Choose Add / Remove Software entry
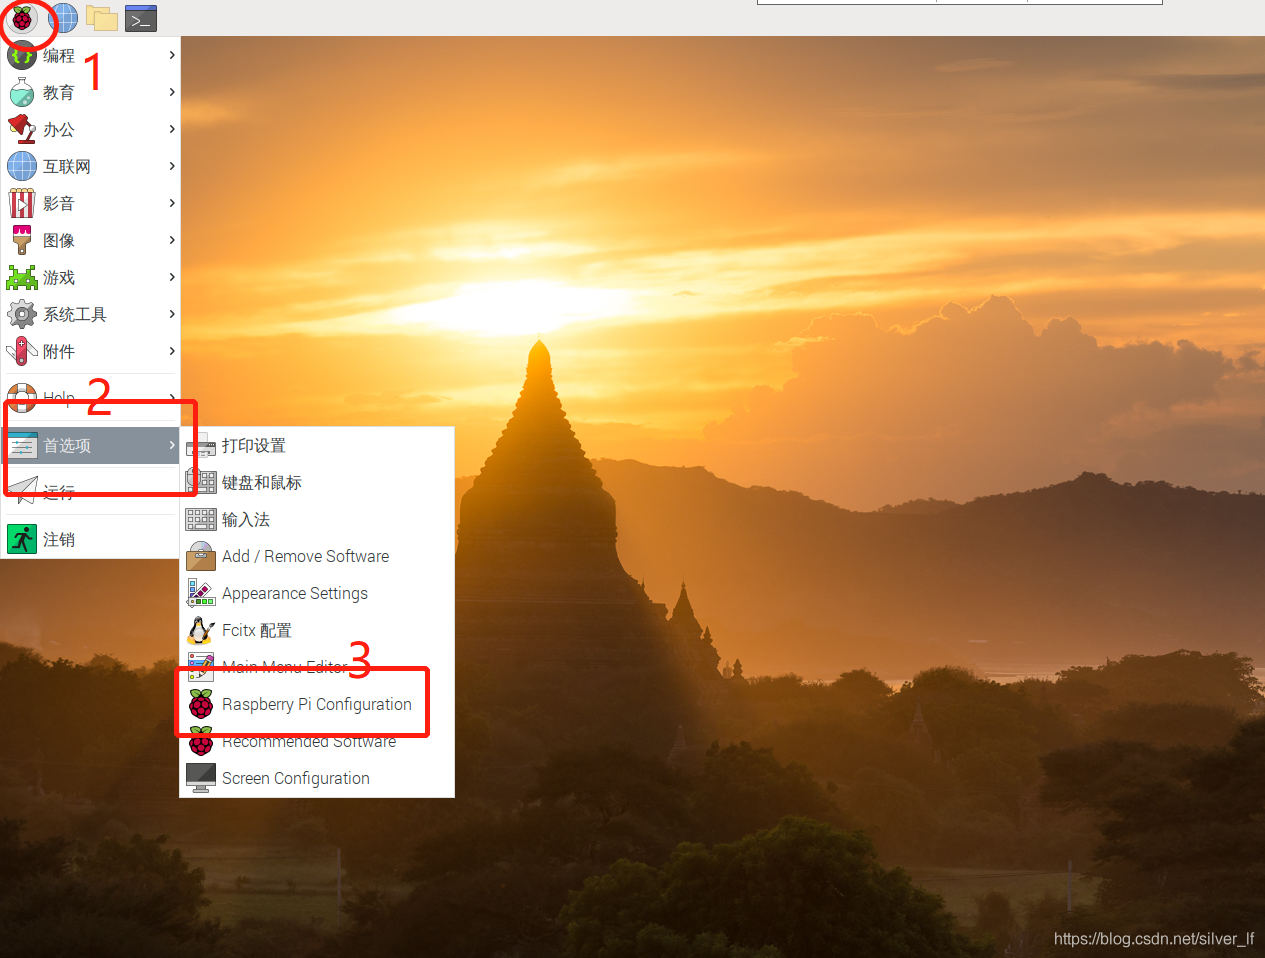Screen dimensions: 1265x958 point(317,556)
